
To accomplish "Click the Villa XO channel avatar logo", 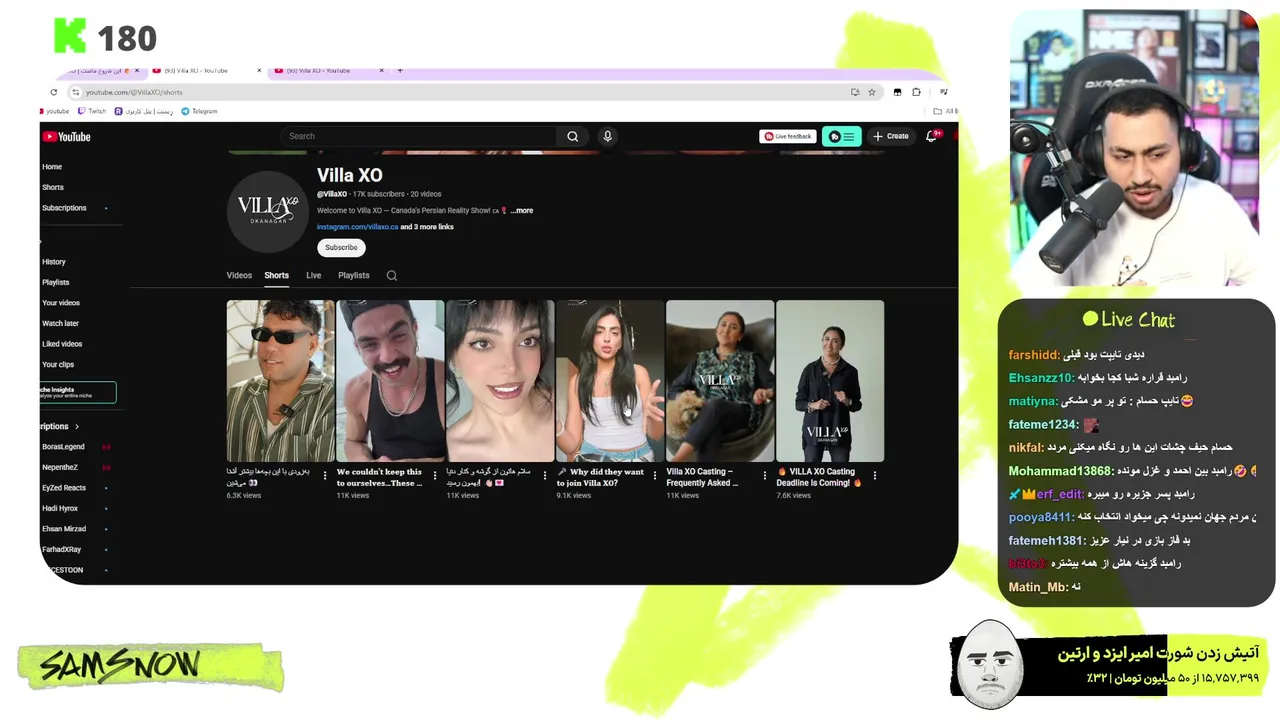I will [x=267, y=211].
